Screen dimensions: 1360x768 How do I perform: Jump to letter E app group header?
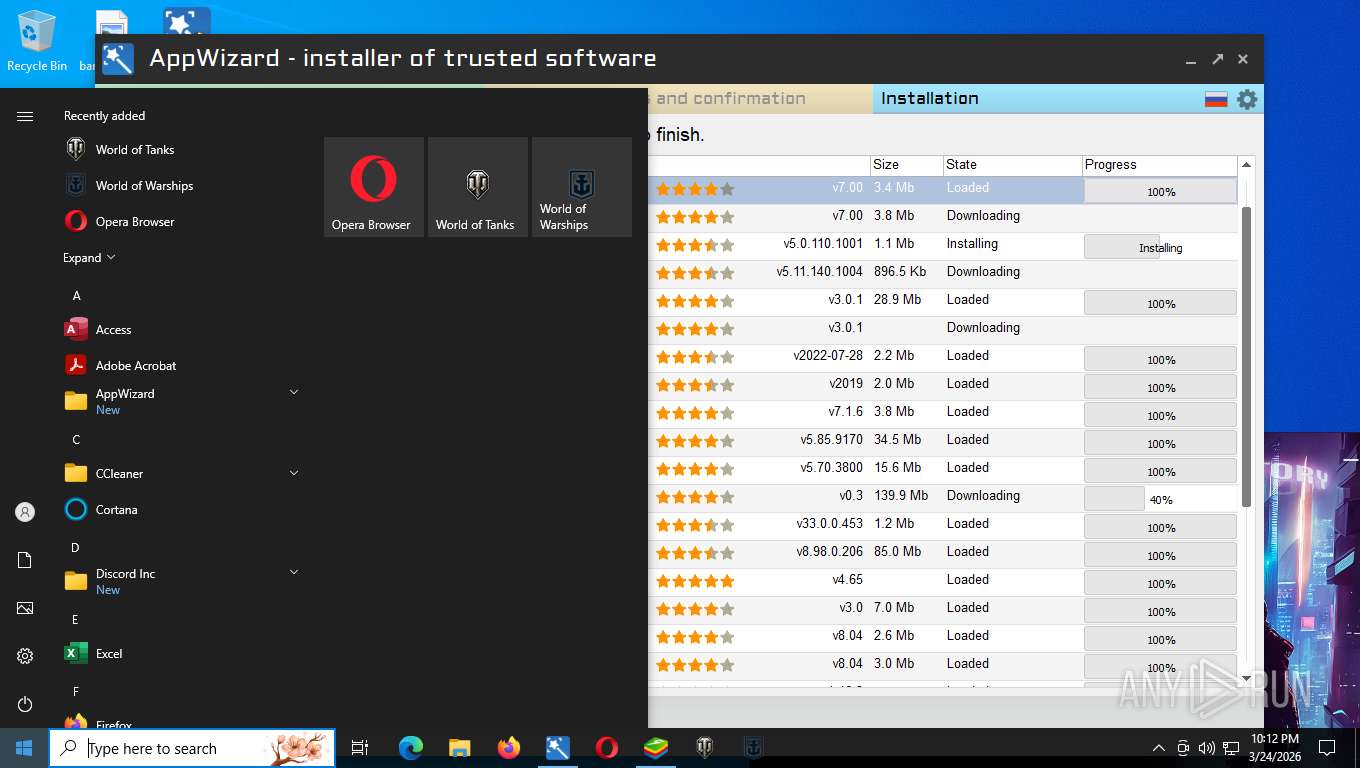[75, 620]
